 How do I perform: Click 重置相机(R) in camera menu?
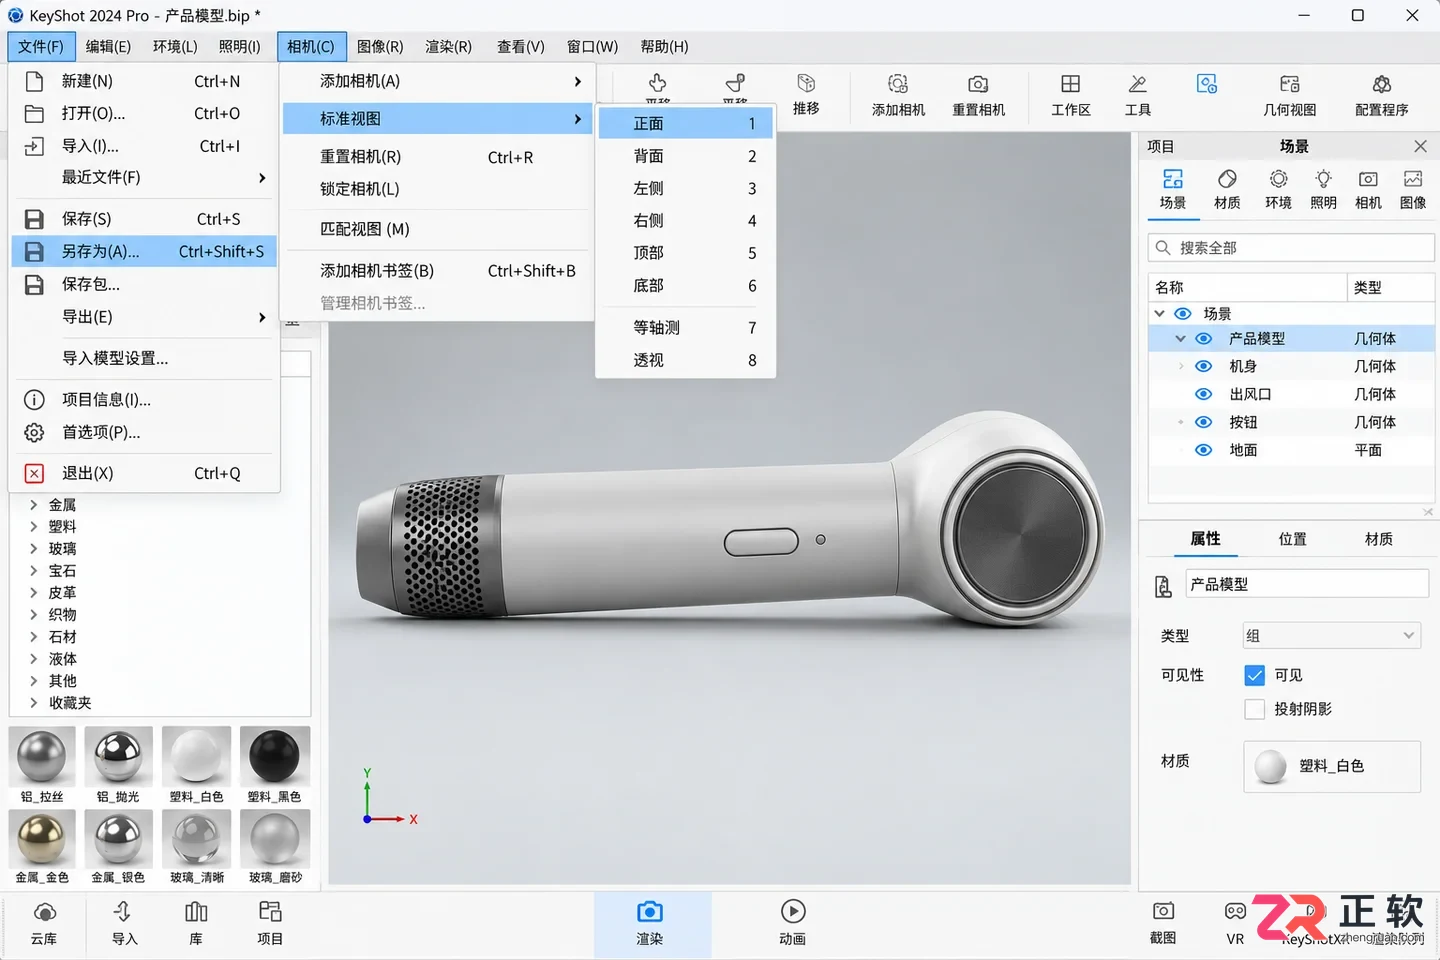[438, 157]
